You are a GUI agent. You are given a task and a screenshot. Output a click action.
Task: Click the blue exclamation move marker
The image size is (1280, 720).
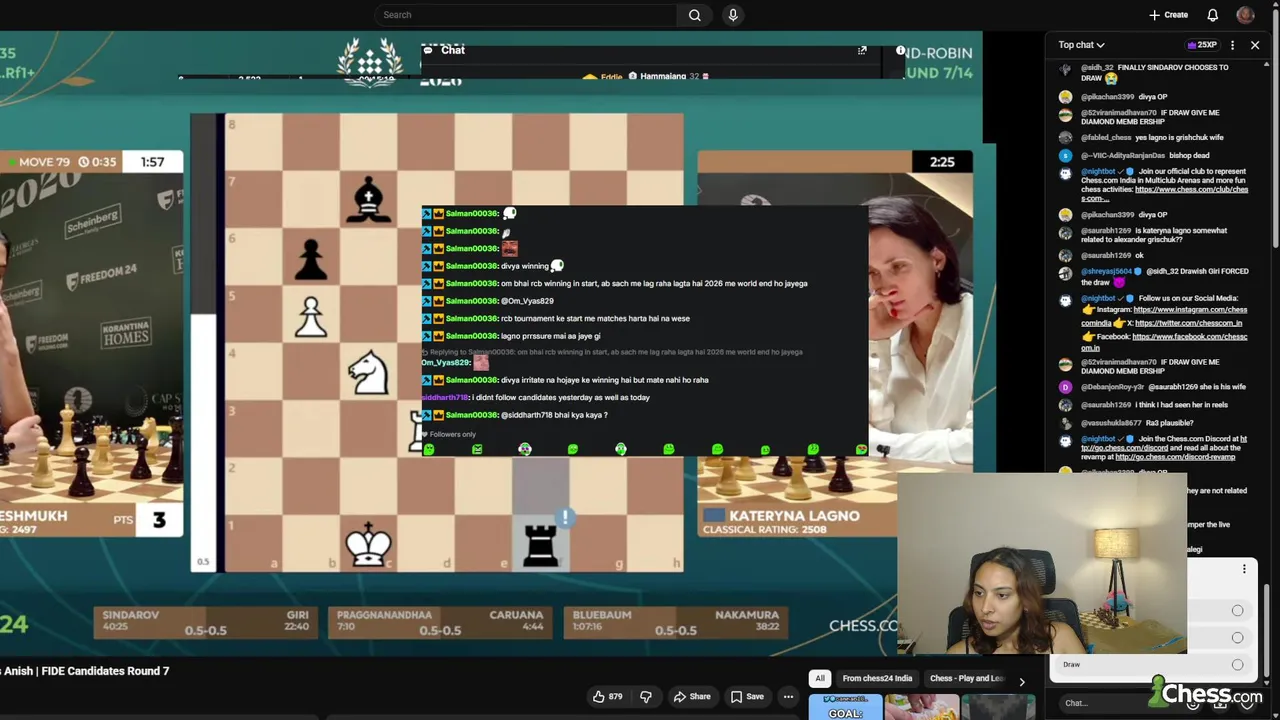565,517
